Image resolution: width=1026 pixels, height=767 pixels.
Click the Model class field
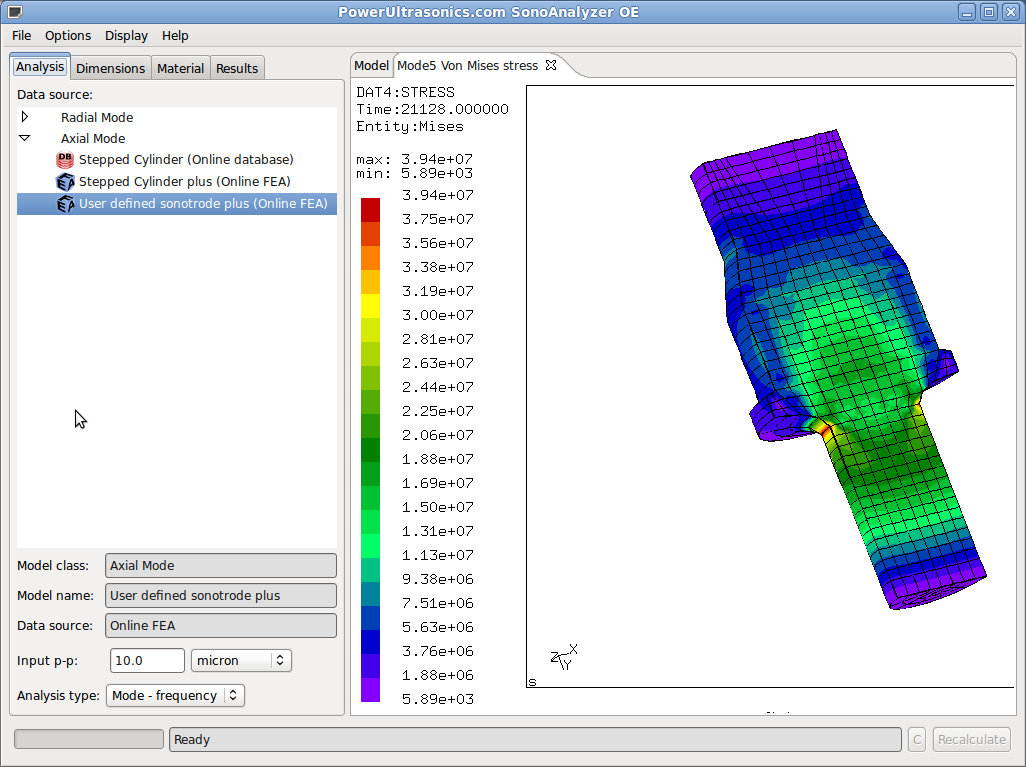(x=221, y=565)
